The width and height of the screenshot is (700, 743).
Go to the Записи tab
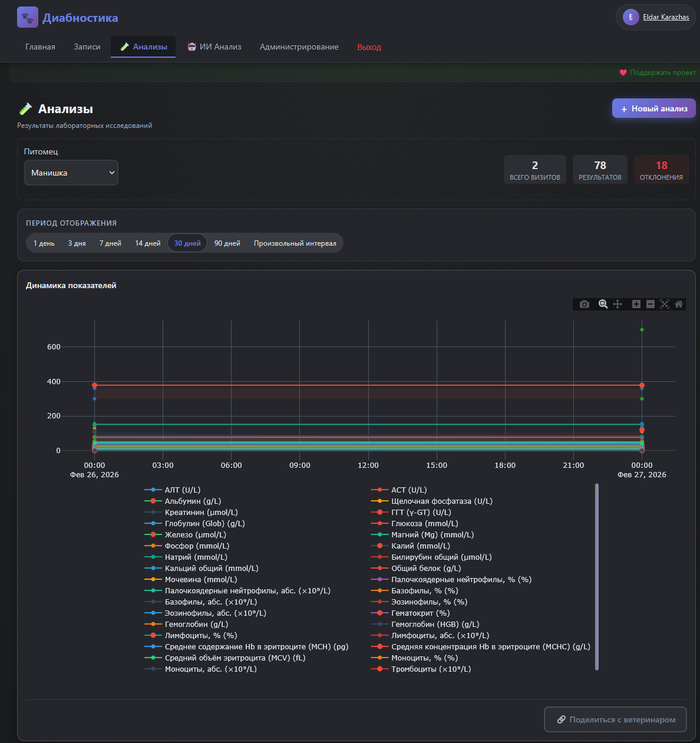[x=87, y=47]
